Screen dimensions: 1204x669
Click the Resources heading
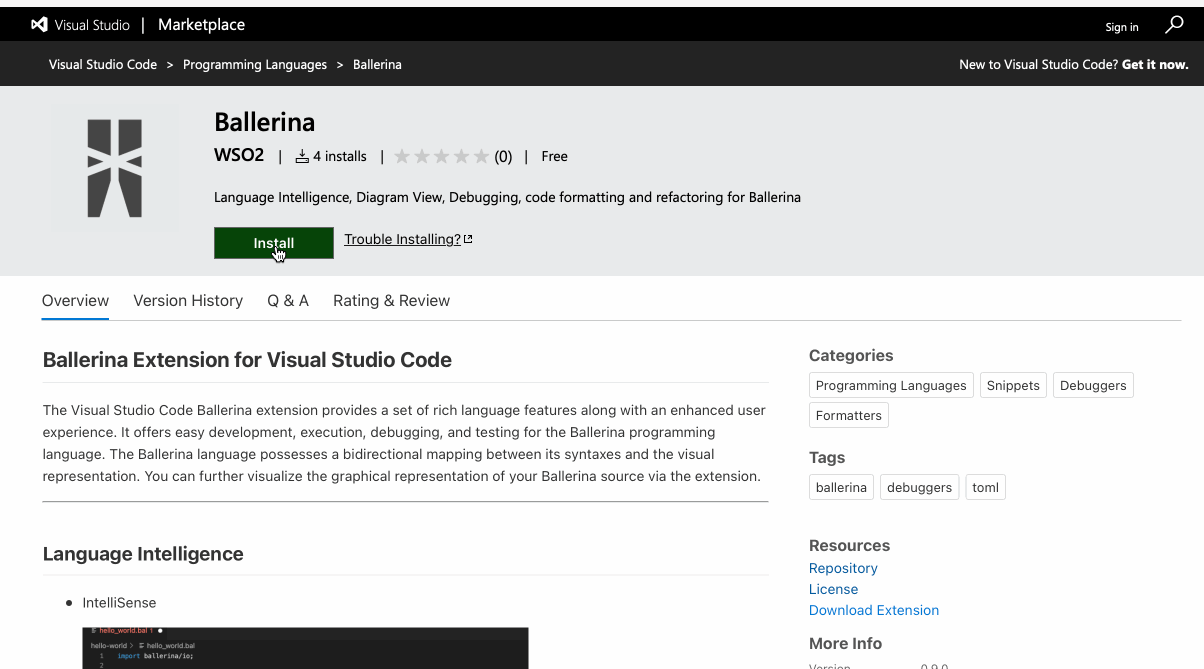click(x=849, y=546)
